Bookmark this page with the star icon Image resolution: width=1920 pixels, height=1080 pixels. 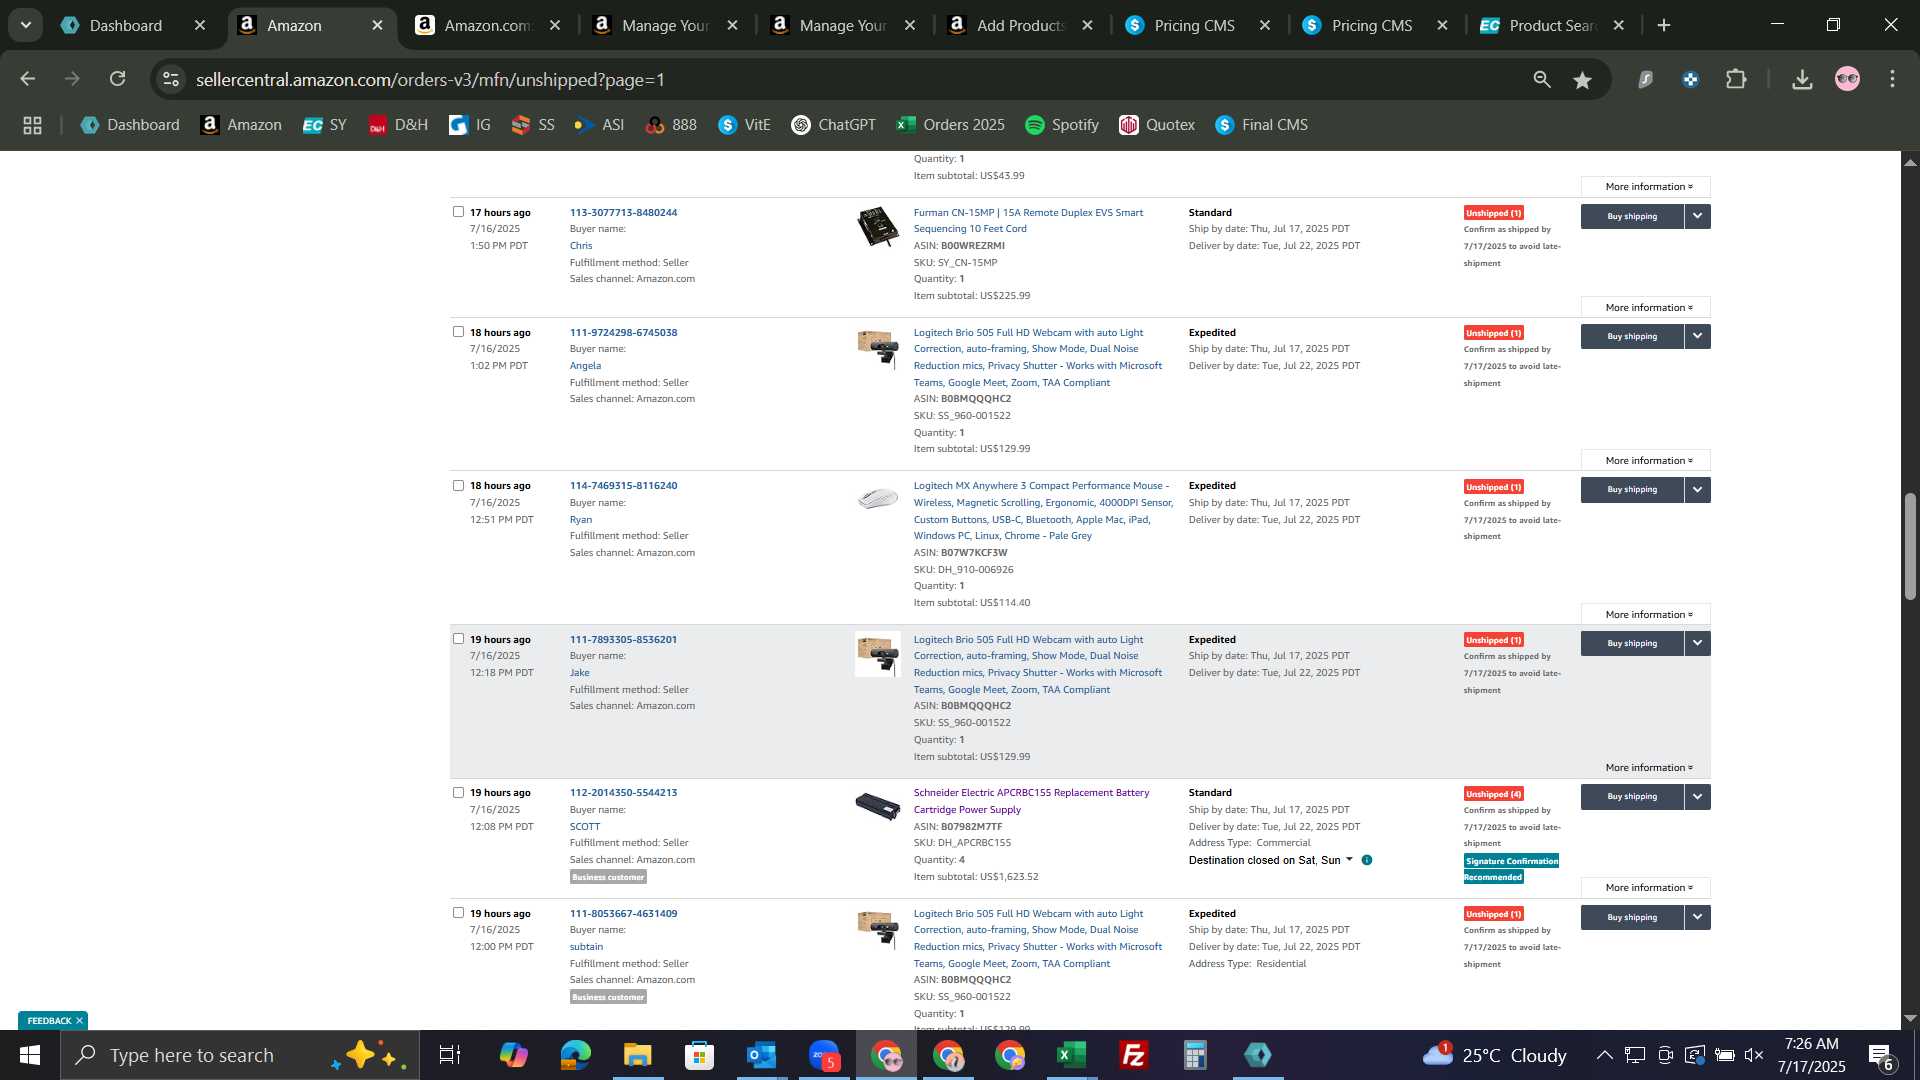1582,80
